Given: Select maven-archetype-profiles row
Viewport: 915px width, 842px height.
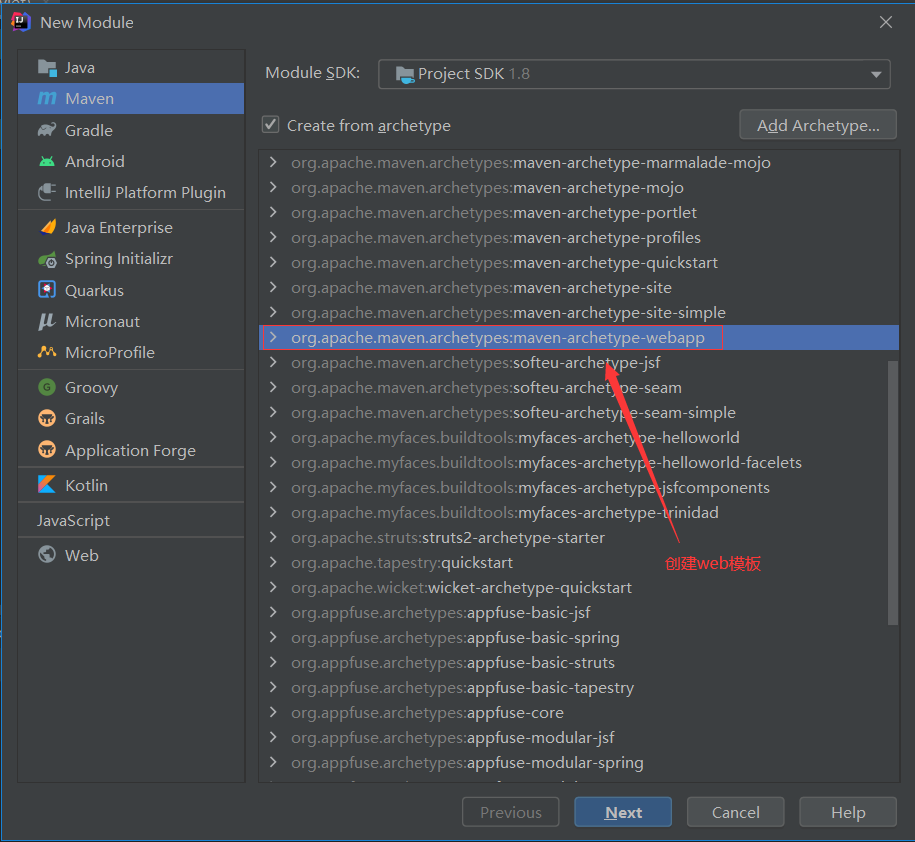Looking at the screenshot, I should pos(578,237).
